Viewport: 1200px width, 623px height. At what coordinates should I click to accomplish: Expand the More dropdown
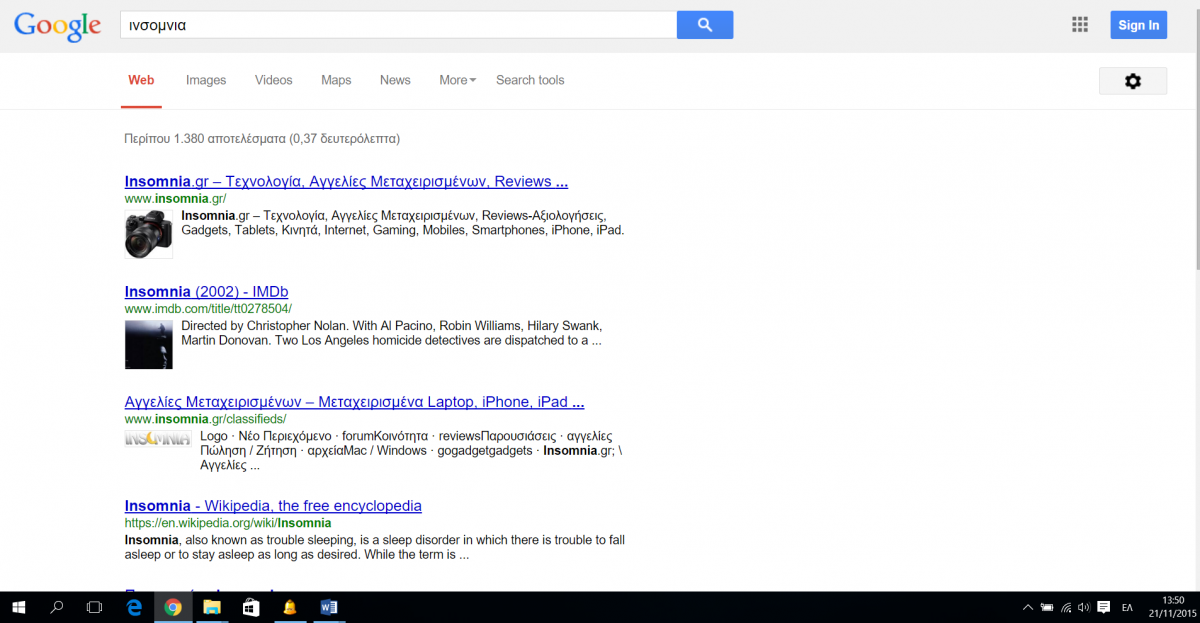point(457,80)
